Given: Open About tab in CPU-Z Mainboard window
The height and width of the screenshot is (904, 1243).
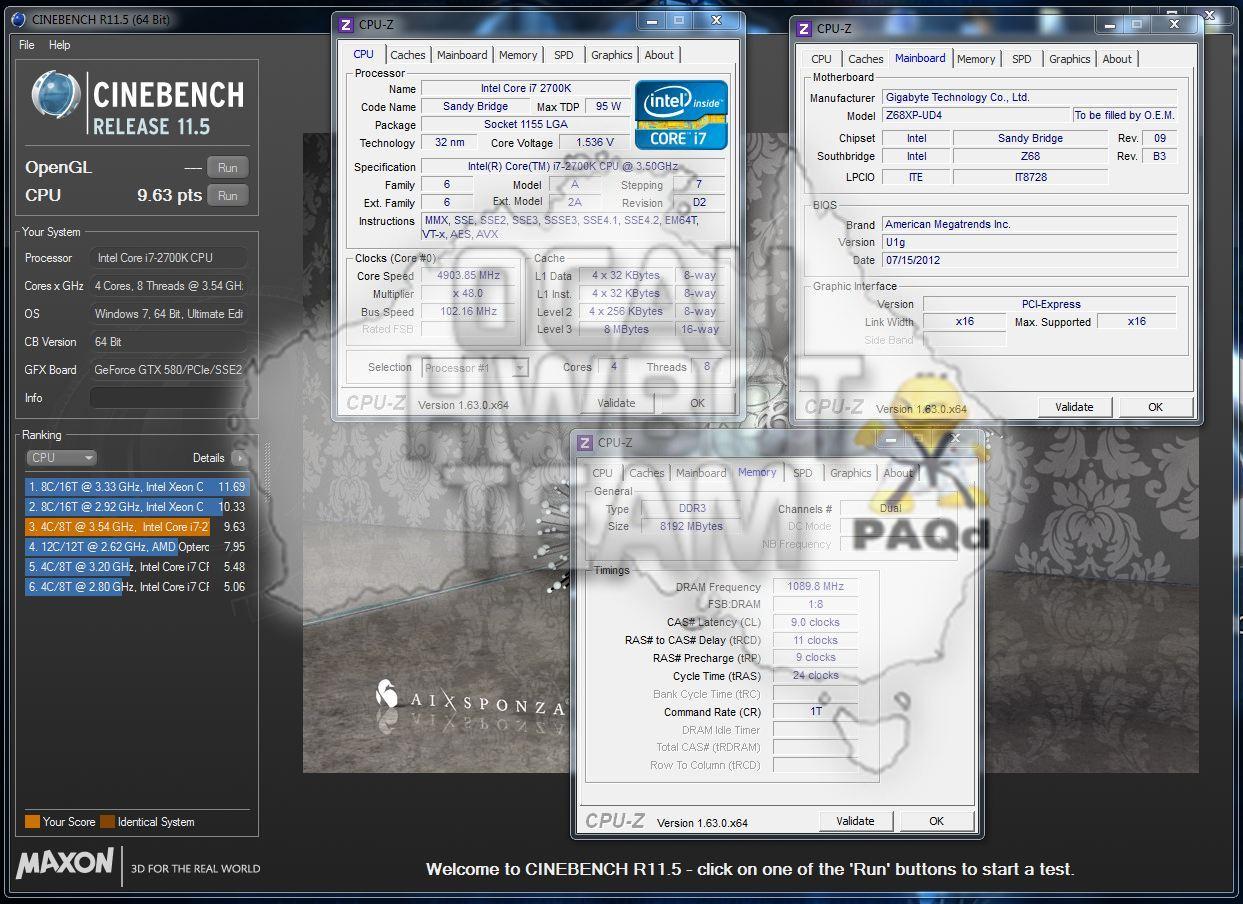Looking at the screenshot, I should pyautogui.click(x=1117, y=59).
